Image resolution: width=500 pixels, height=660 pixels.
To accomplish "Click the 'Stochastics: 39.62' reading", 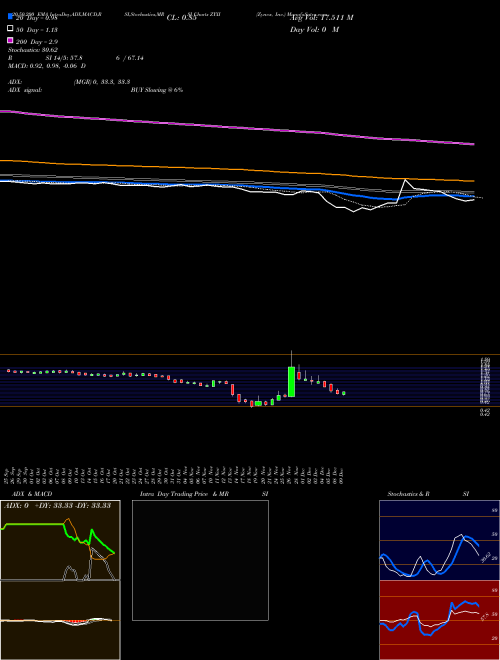I will pos(33,50).
